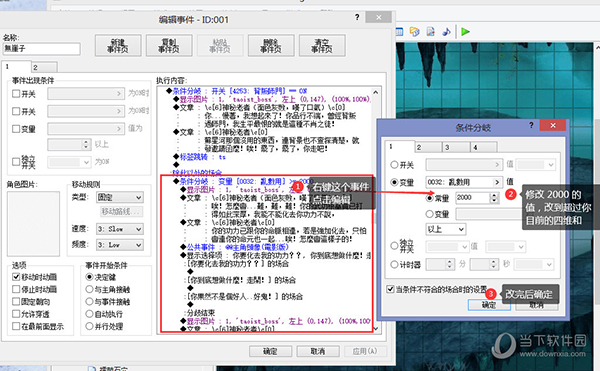Image resolution: width=600 pixels, height=371 pixels.
Task: Switch to event page tab 2
Action: click(44, 67)
